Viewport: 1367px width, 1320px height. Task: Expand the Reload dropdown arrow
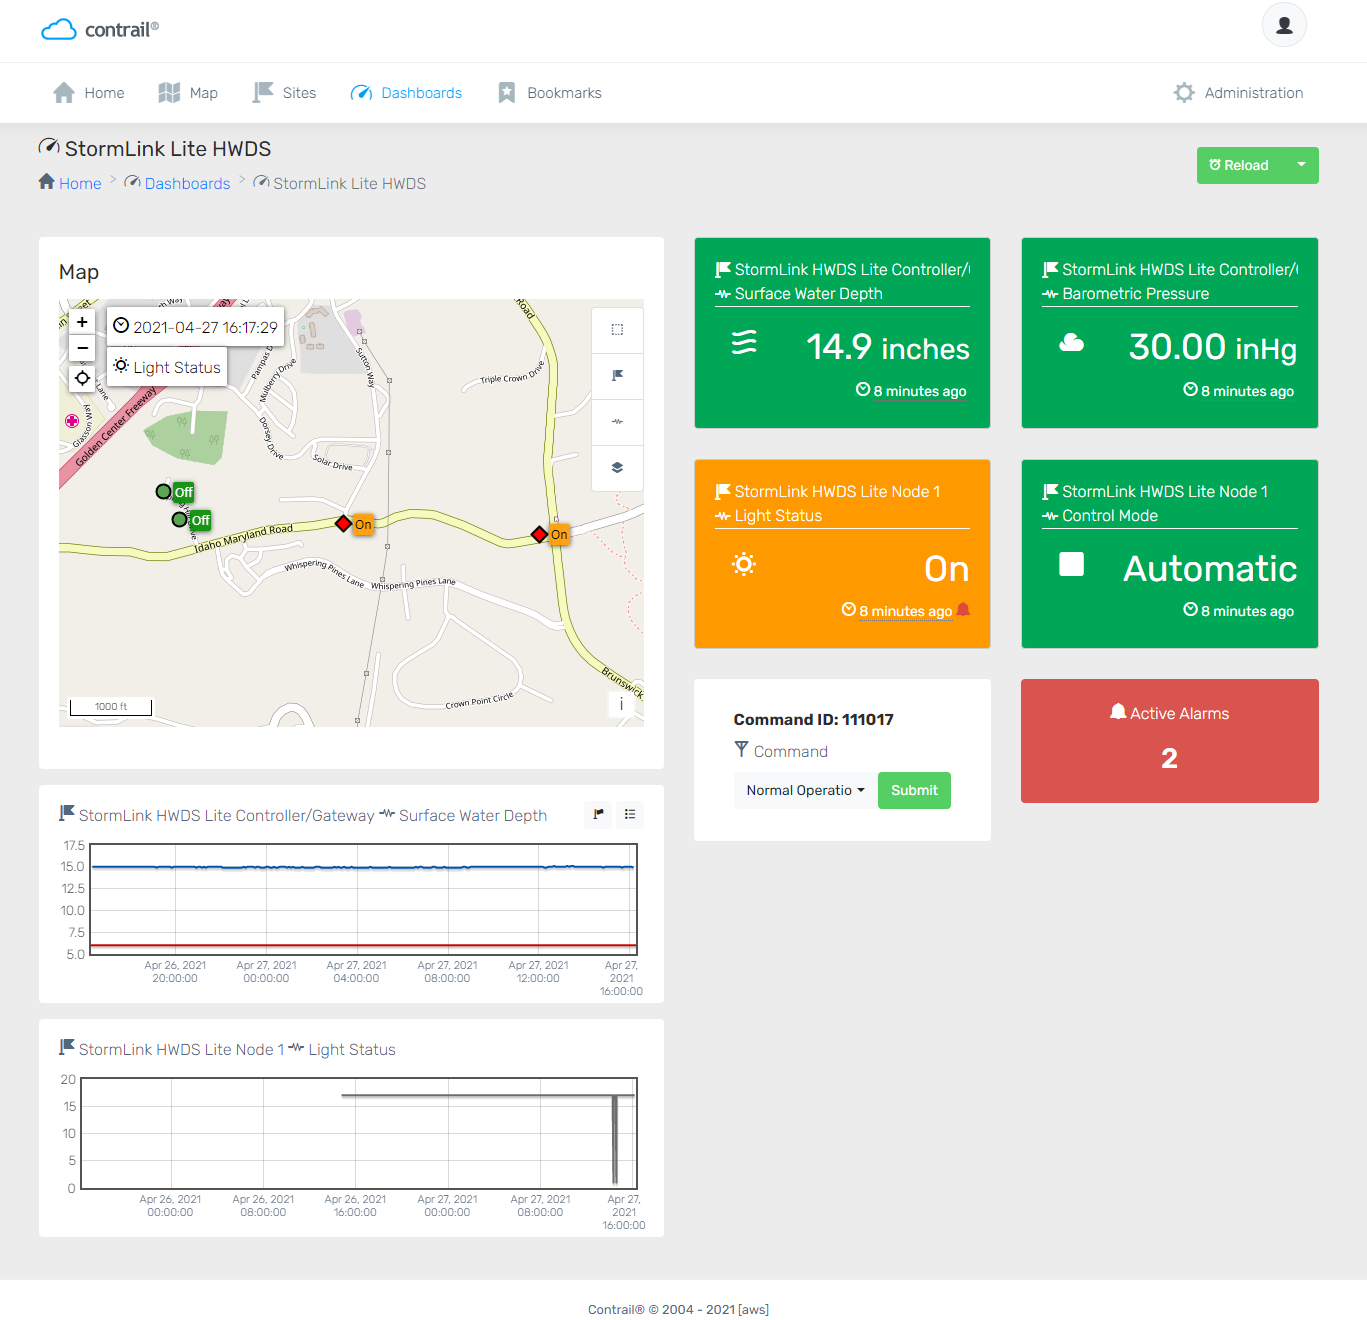(x=1301, y=165)
